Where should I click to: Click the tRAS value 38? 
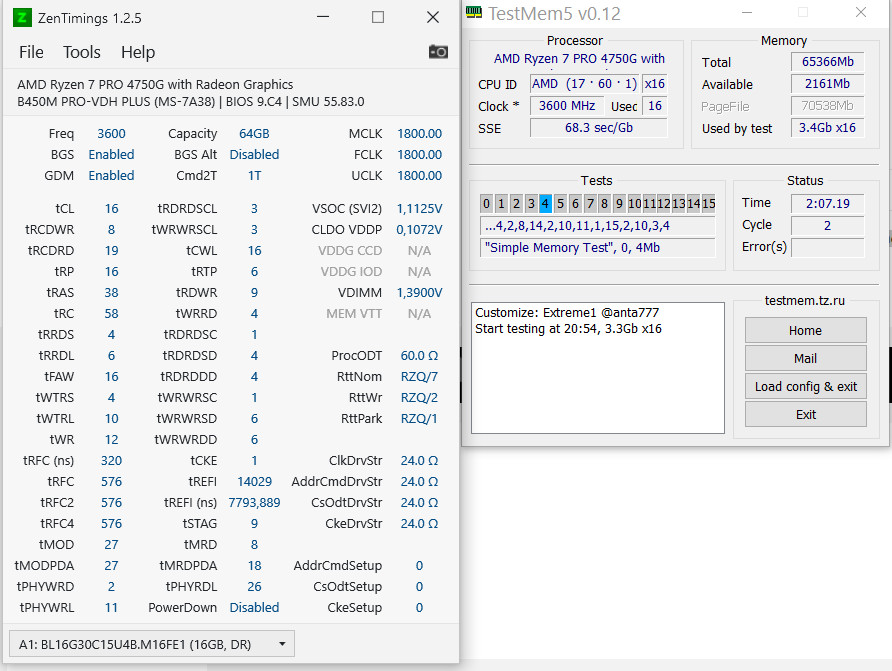[x=112, y=293]
